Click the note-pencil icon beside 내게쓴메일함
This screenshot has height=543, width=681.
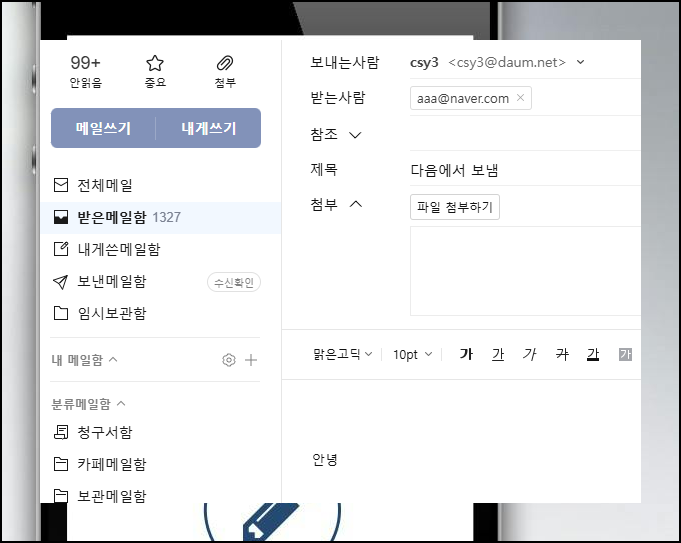pos(61,249)
